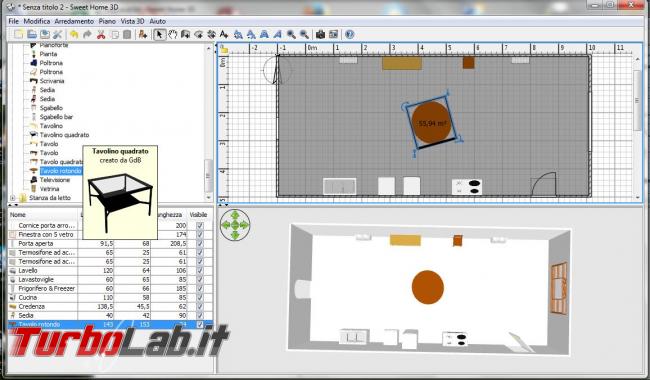The image size is (650, 380).
Task: Click the Add furniture to home icon
Action: 143,34
